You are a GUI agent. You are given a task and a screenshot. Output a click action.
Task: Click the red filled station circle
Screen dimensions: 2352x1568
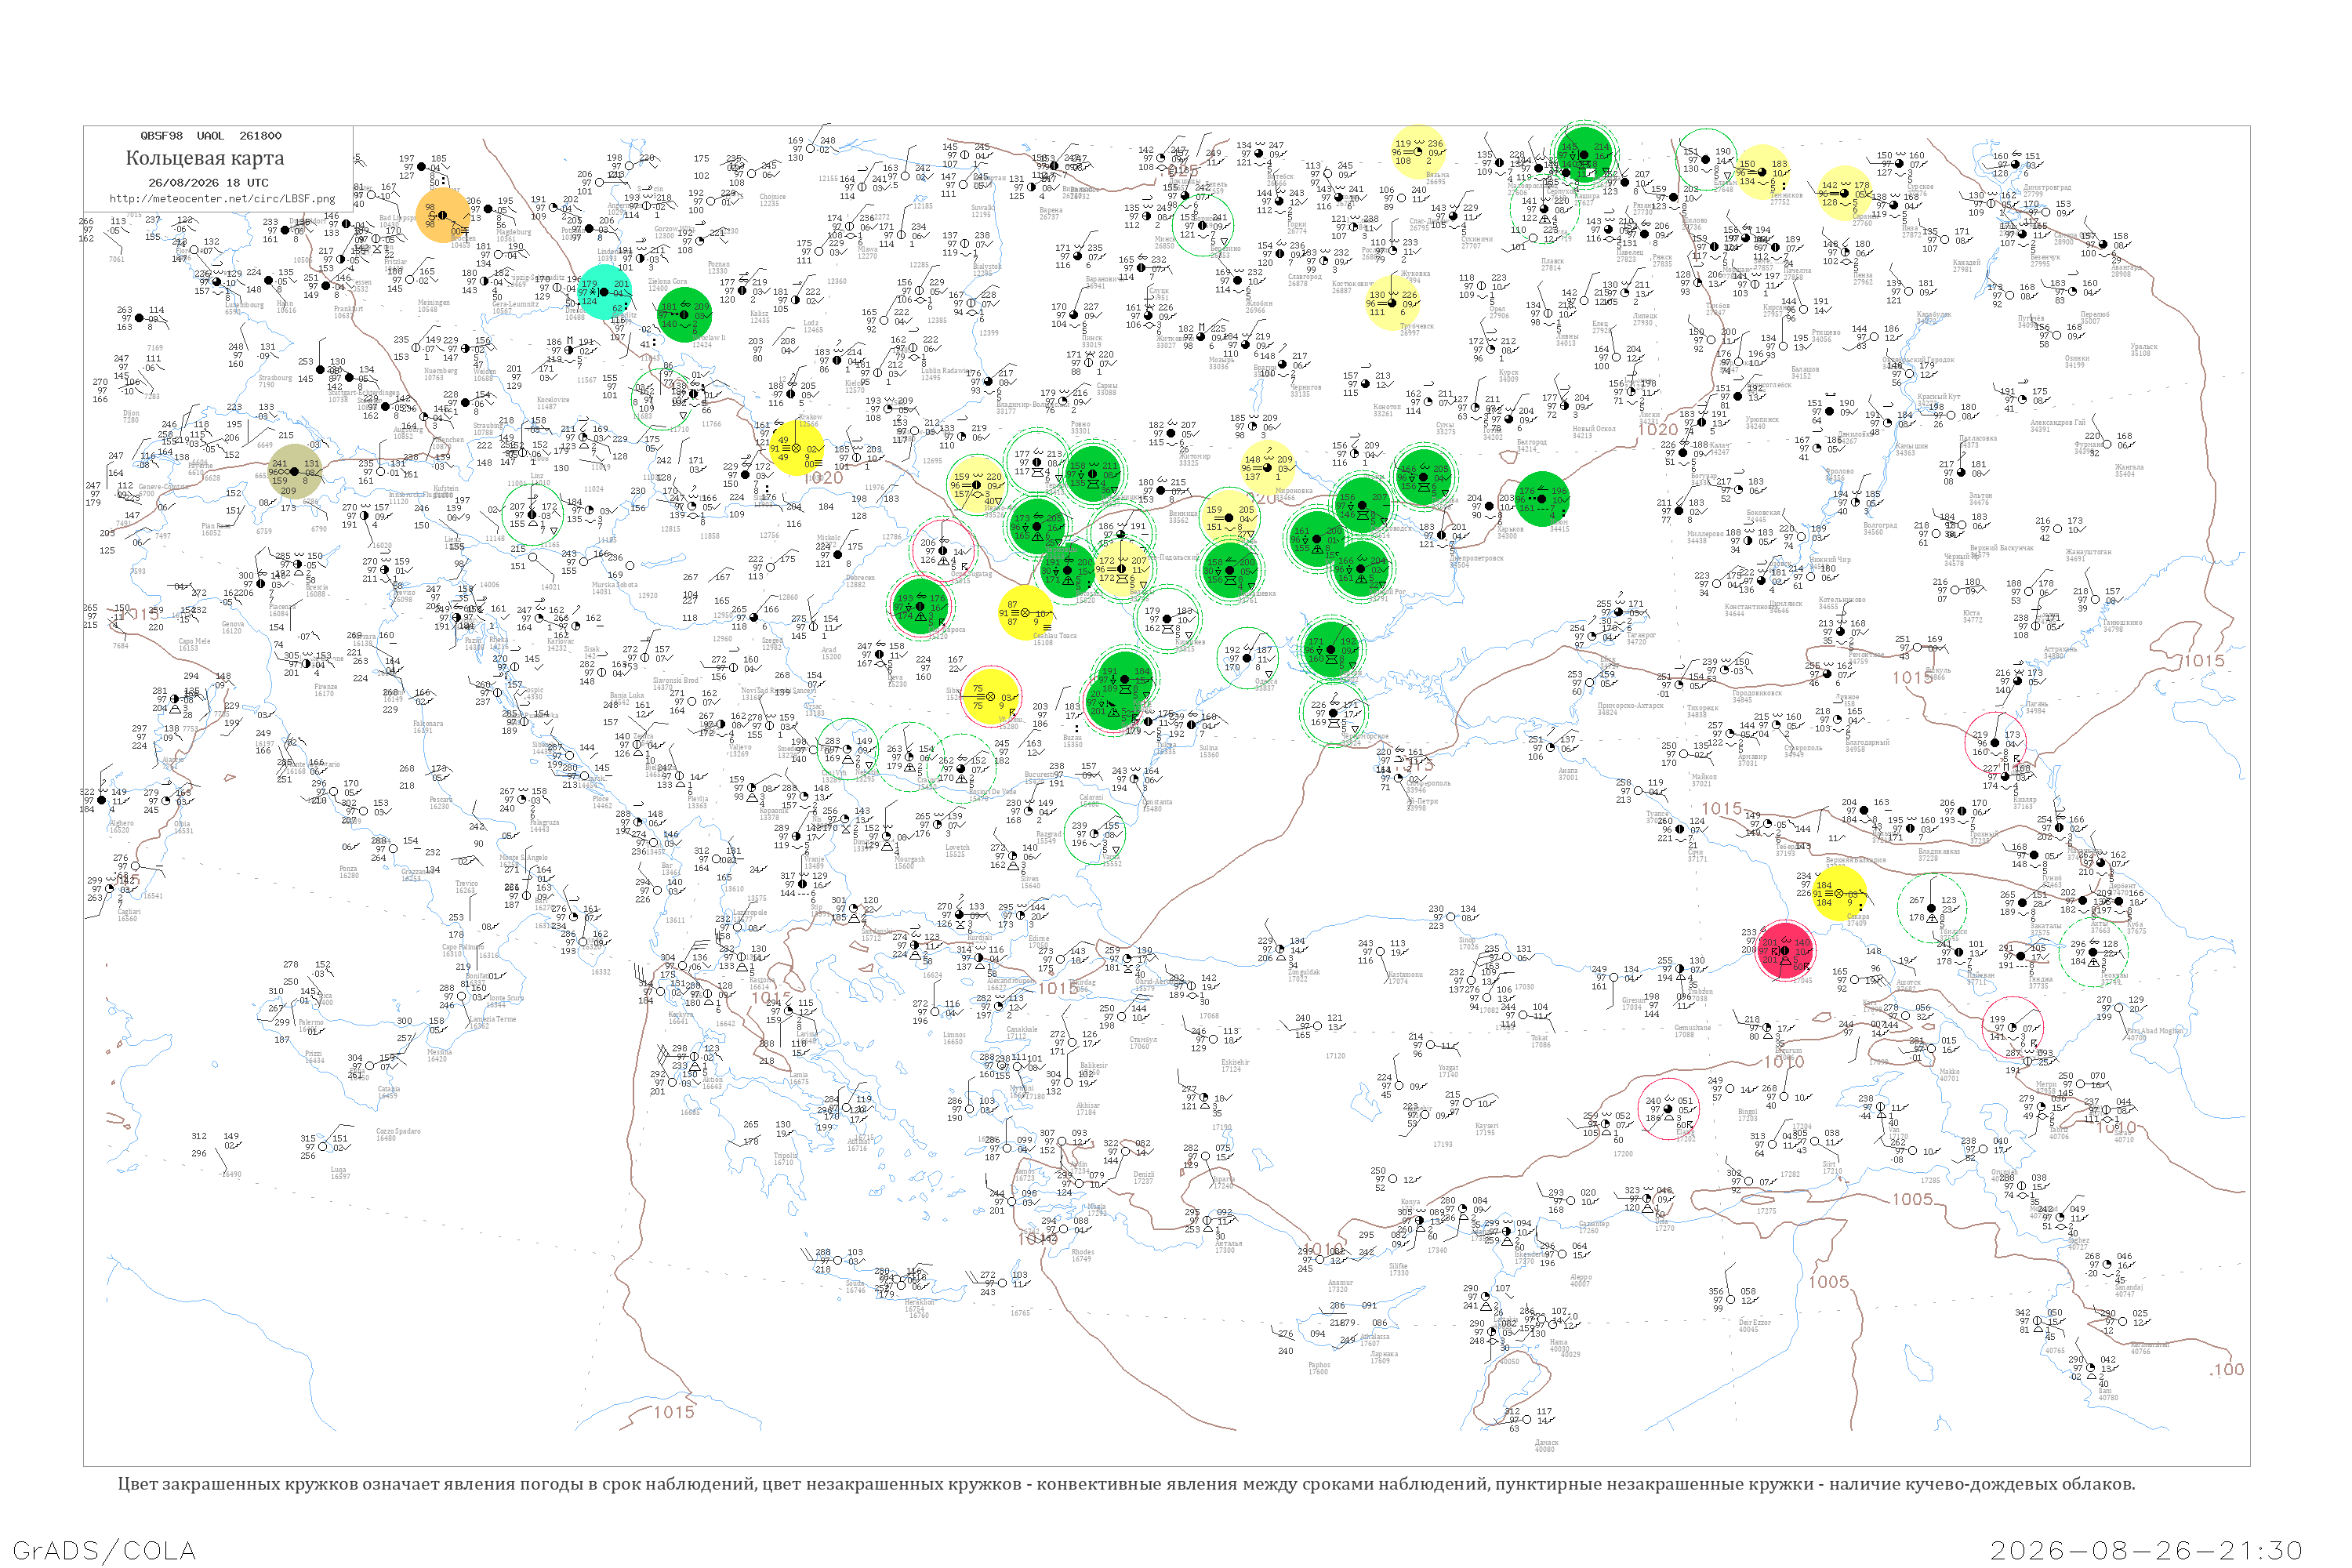point(1785,951)
